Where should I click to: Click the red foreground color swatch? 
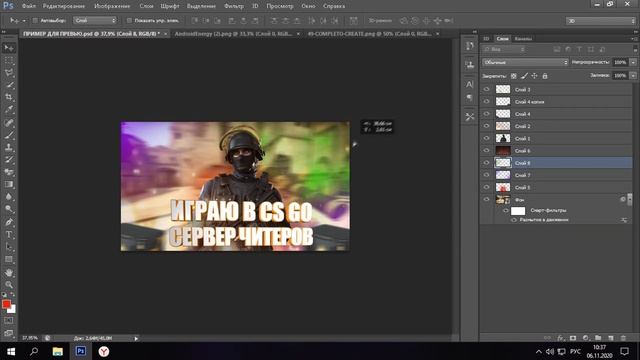coord(6,304)
